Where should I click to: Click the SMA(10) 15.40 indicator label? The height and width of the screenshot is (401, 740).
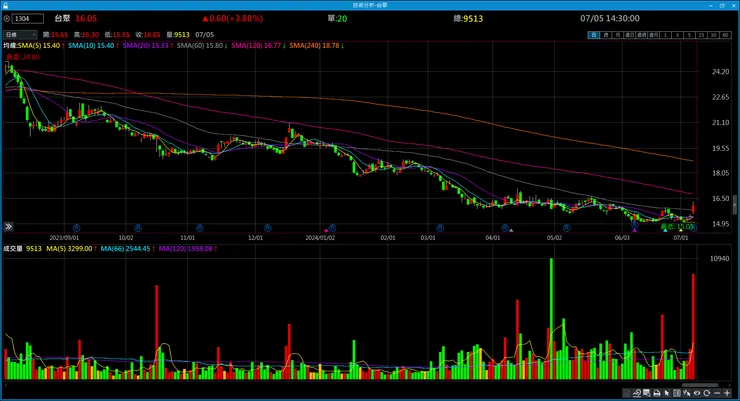[91, 45]
